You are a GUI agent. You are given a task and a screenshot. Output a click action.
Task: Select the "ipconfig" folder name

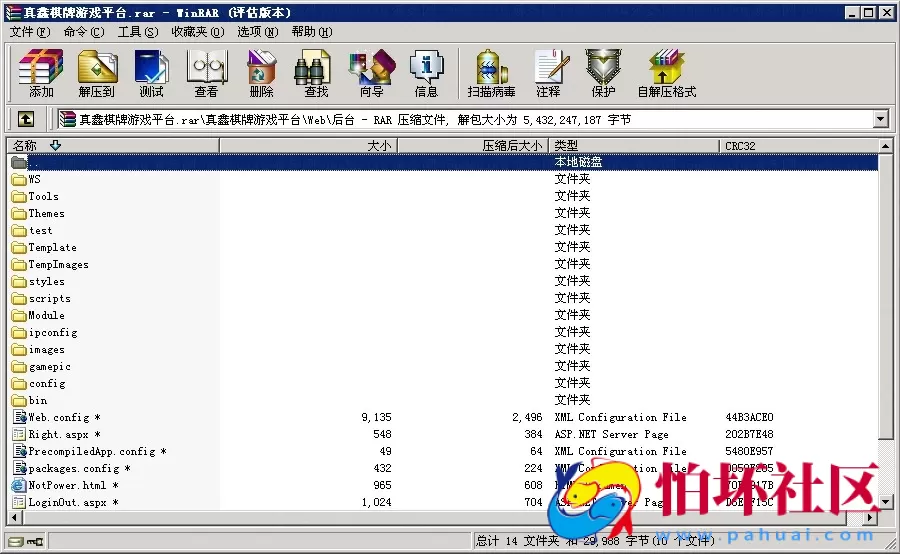(53, 333)
